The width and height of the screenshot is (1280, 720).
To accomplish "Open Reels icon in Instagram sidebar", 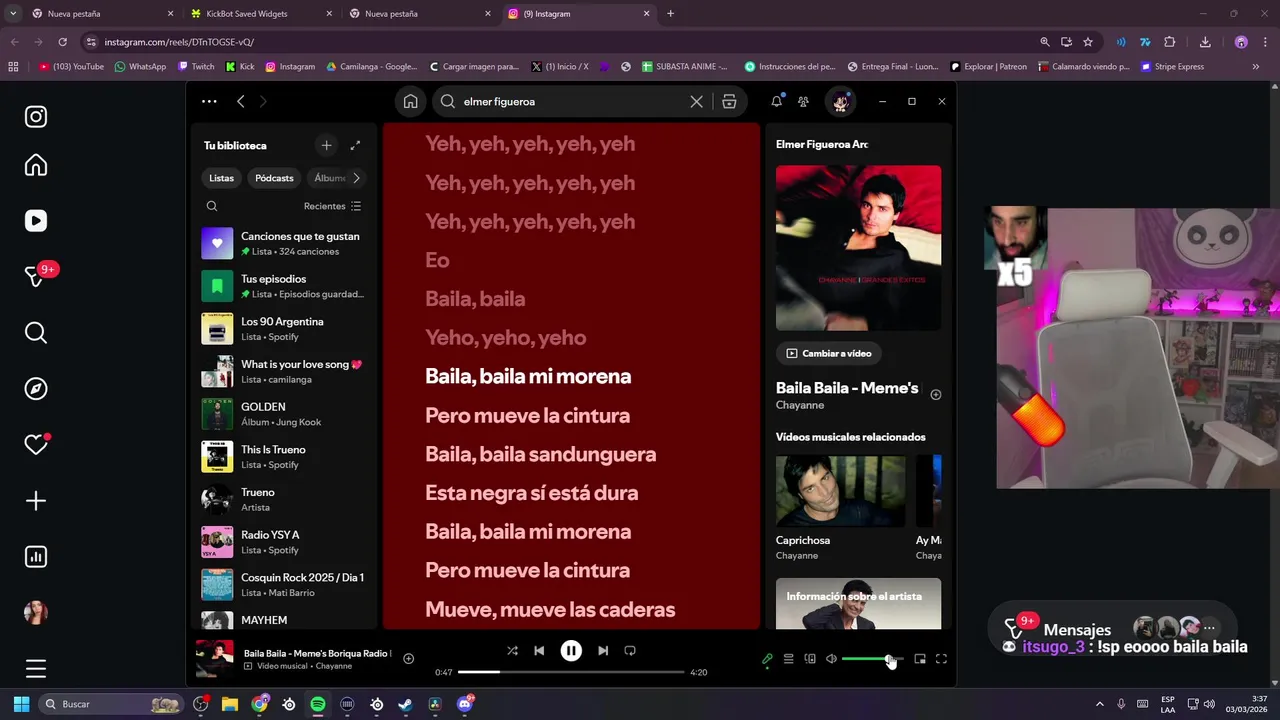I will coord(36,221).
